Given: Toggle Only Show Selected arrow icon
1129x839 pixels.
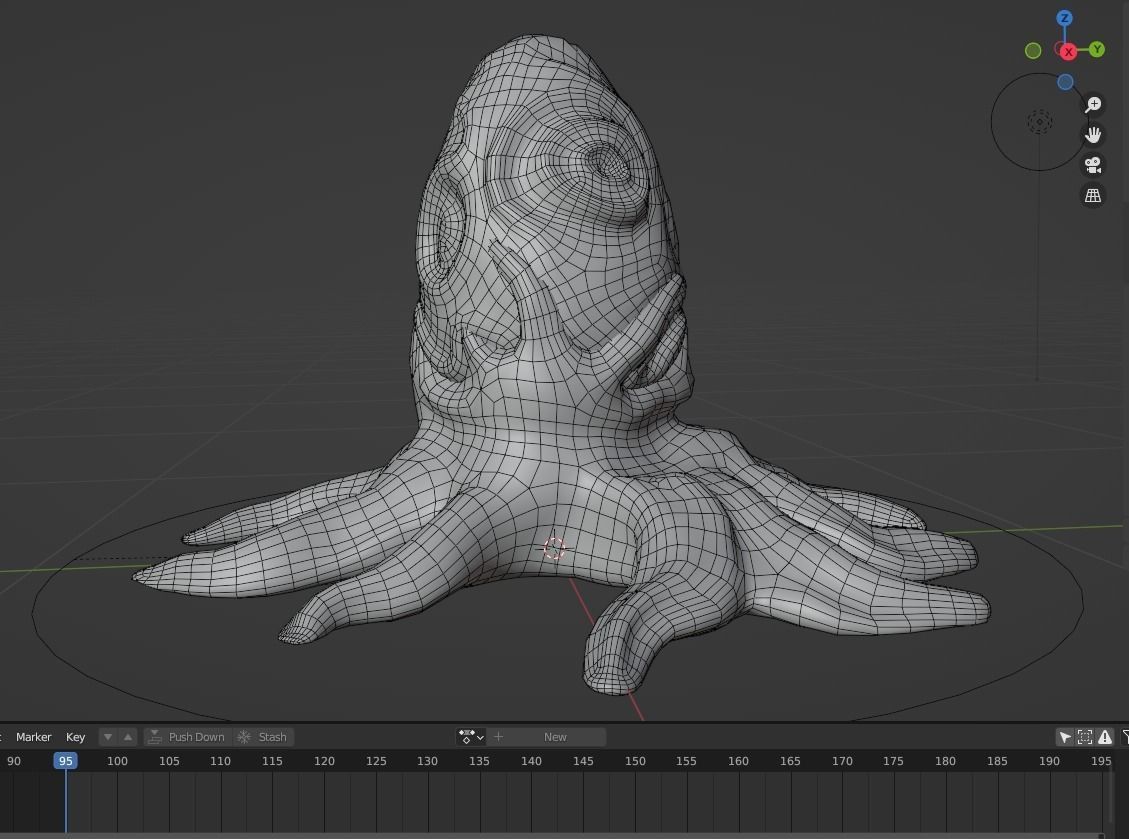Looking at the screenshot, I should (1065, 737).
